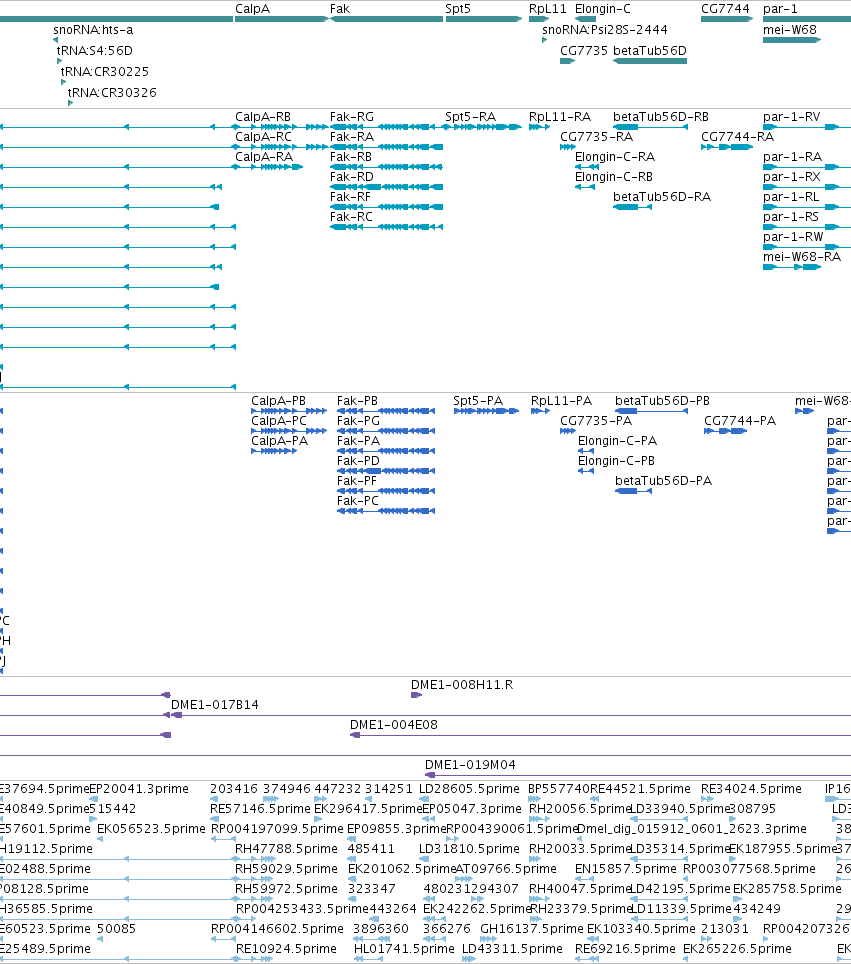This screenshot has height=964, width=851.
Task: Click the RpL11 gene label
Action: (547, 9)
